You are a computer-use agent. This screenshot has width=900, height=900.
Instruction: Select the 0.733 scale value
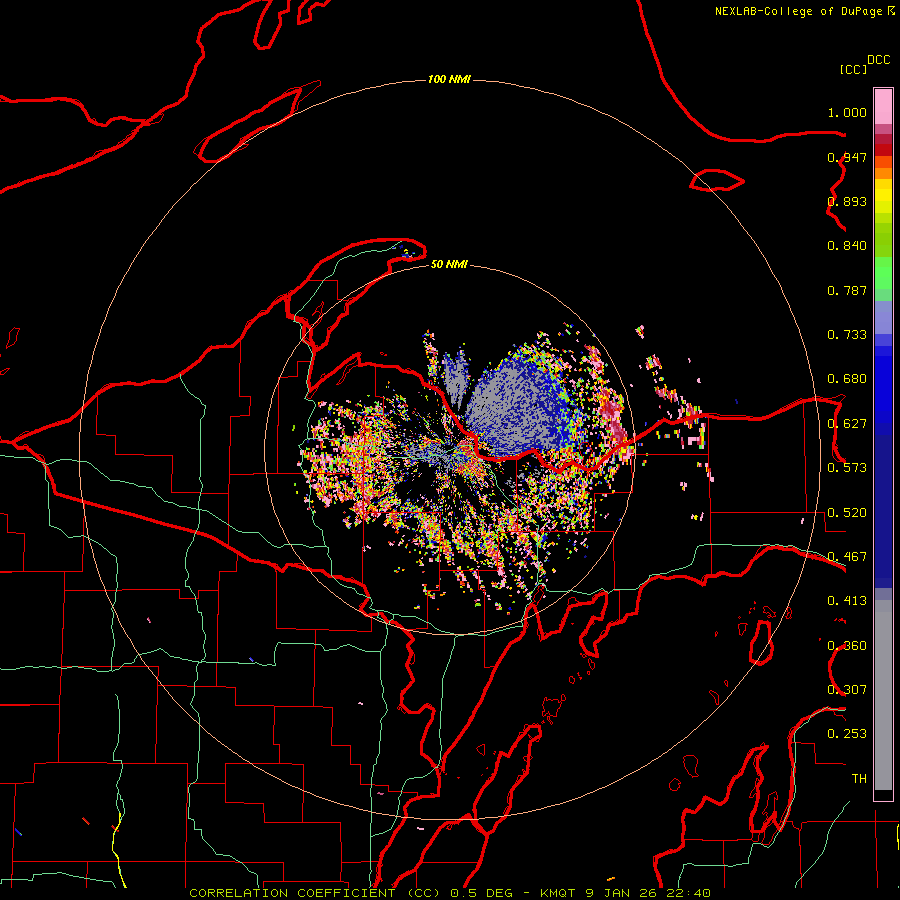[847, 335]
